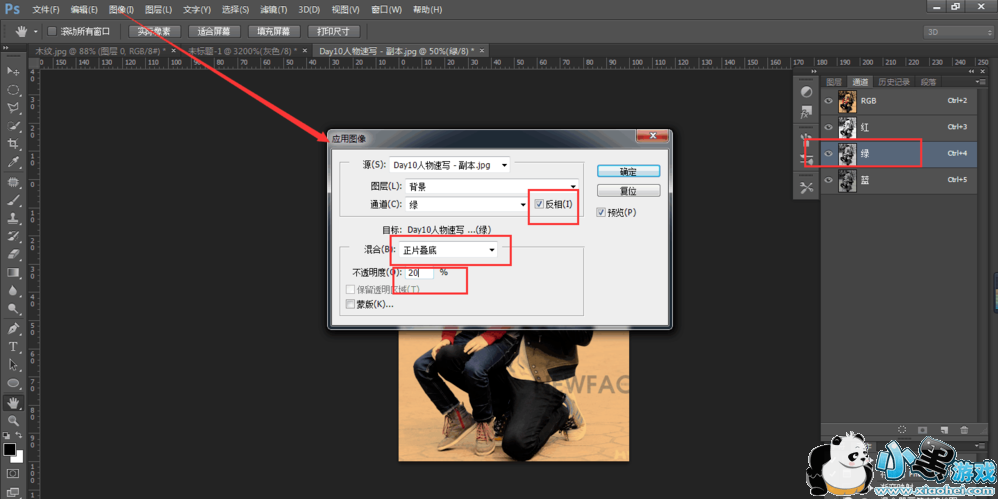Select the Eyedropper tool
This screenshot has height=499, width=998.
13,162
